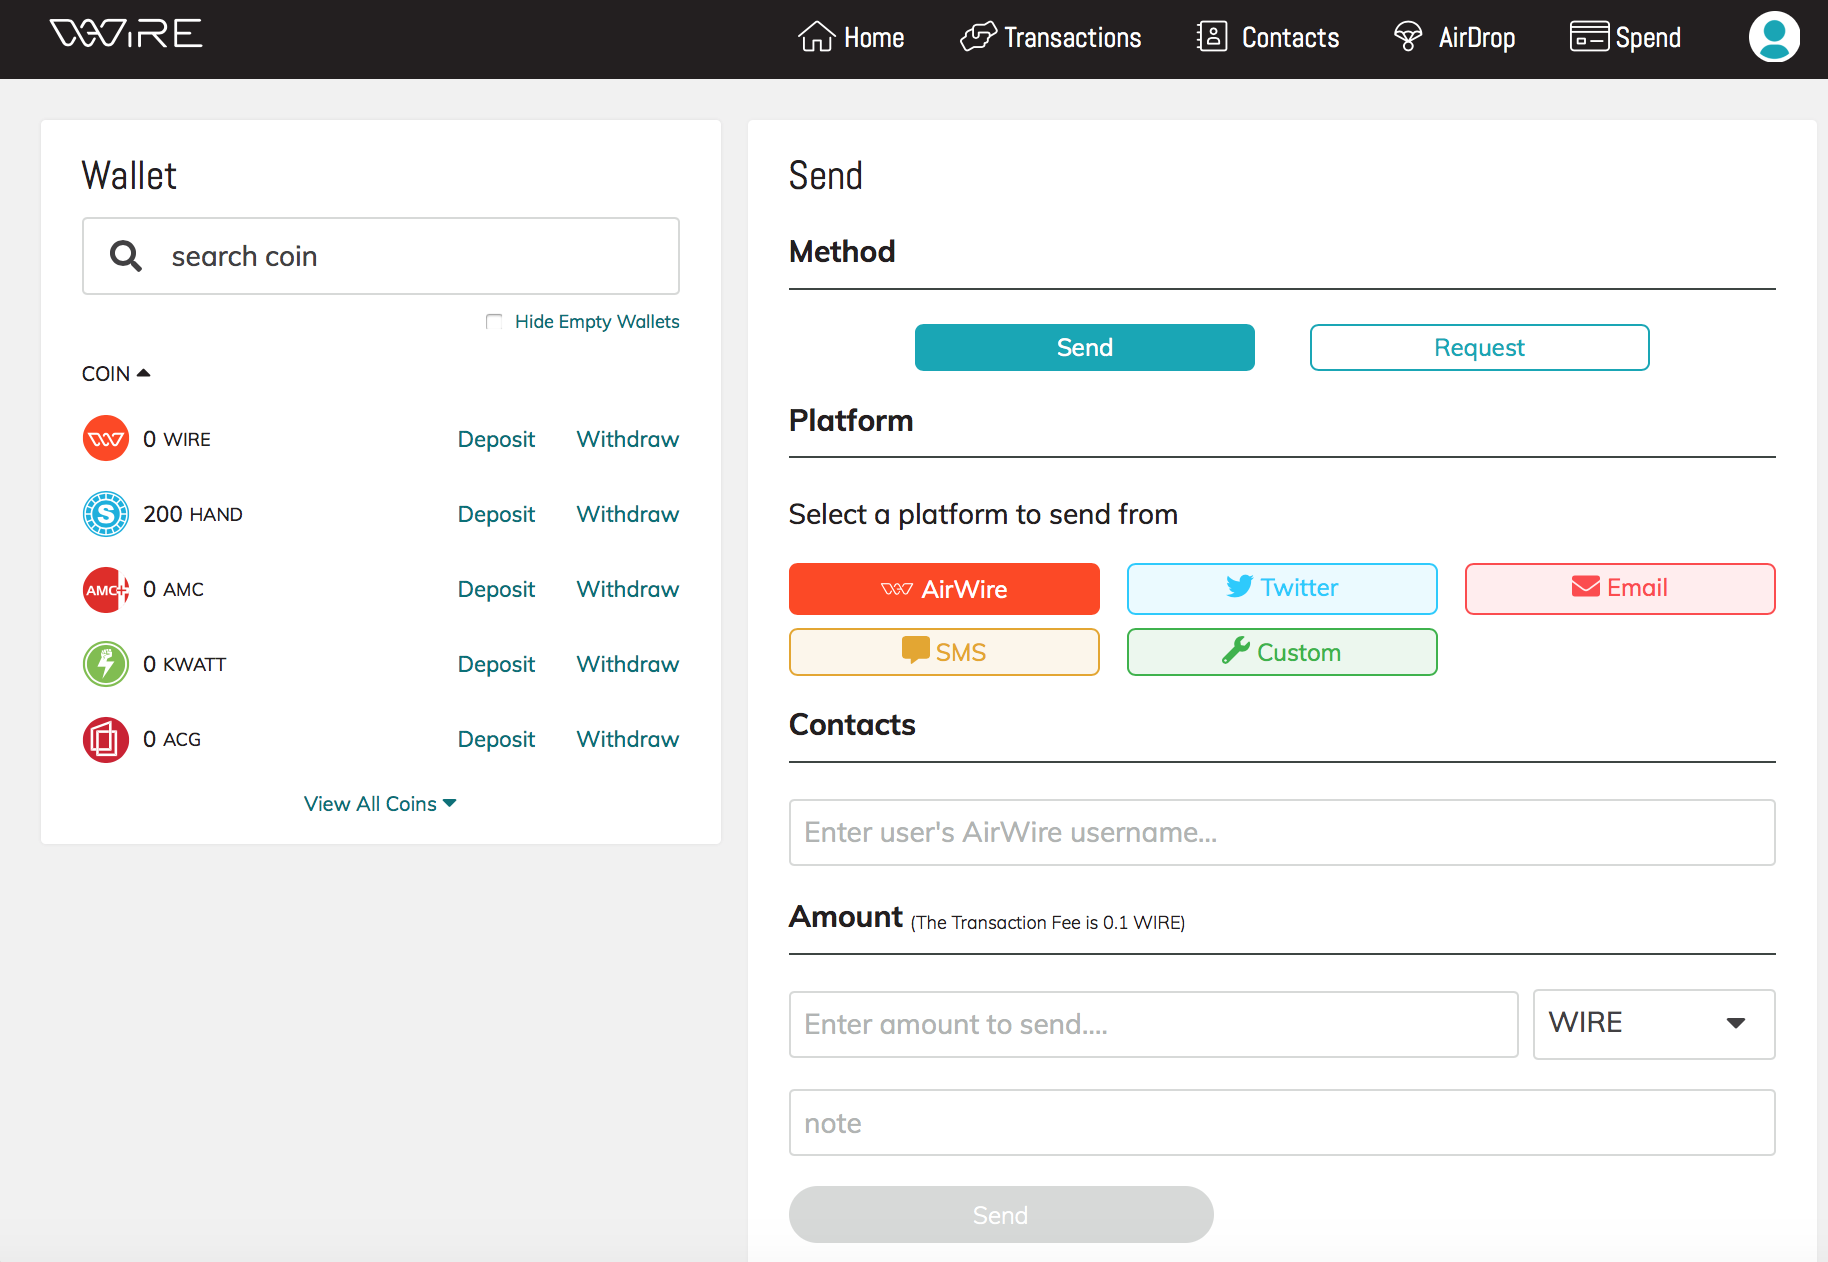The height and width of the screenshot is (1262, 1828).
Task: Open the AirDrop page
Action: (1454, 37)
